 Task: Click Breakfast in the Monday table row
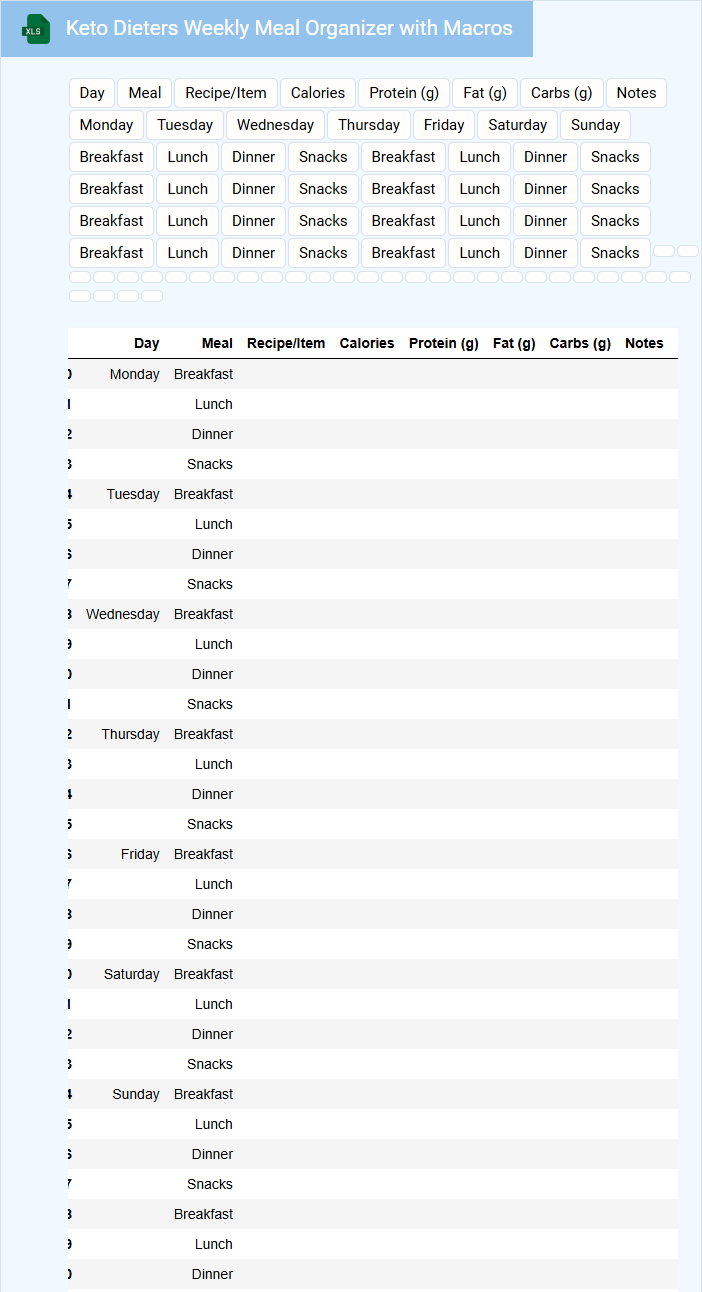pos(204,374)
